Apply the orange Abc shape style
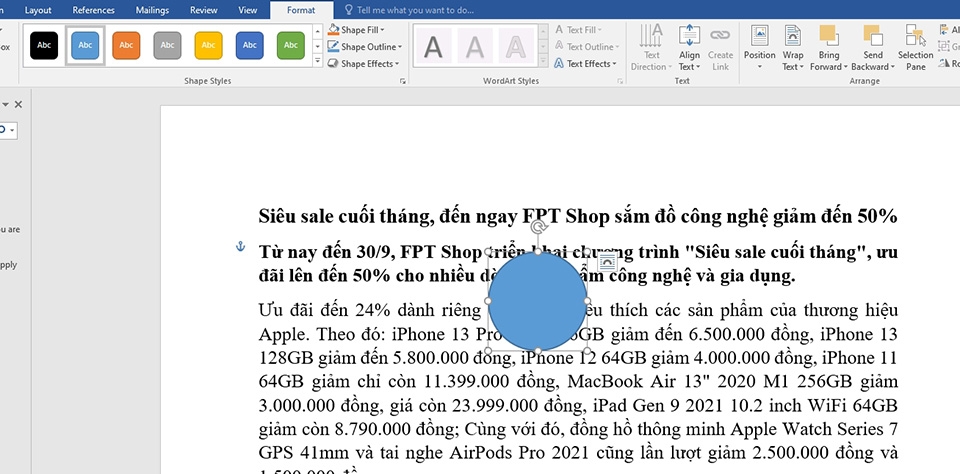 [x=126, y=45]
